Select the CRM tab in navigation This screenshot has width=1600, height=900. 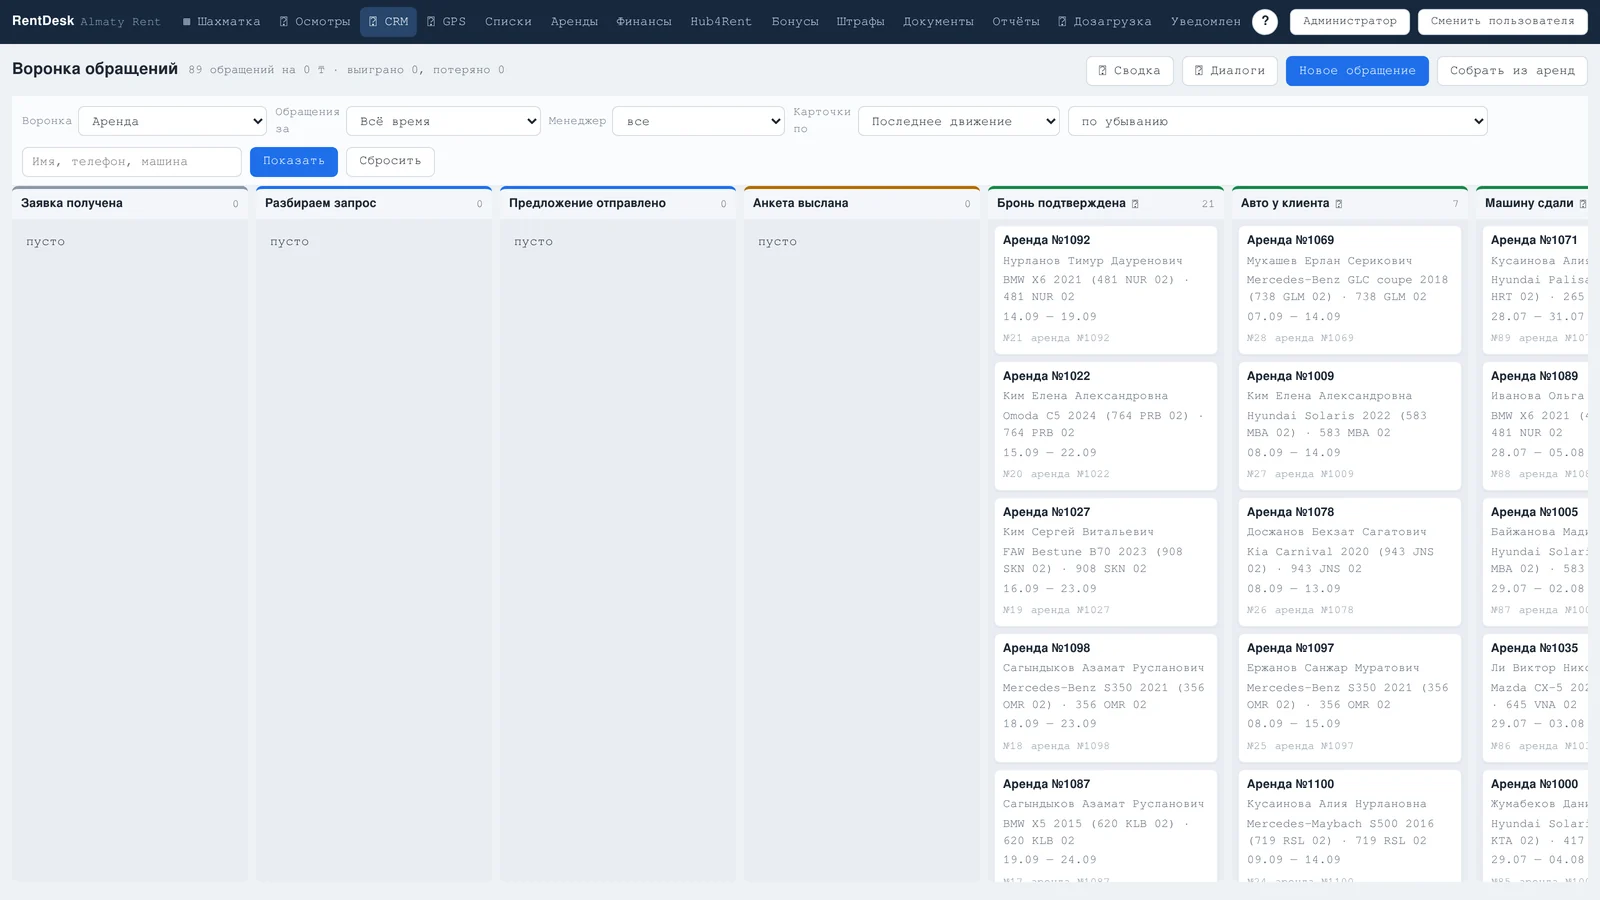[x=388, y=21]
